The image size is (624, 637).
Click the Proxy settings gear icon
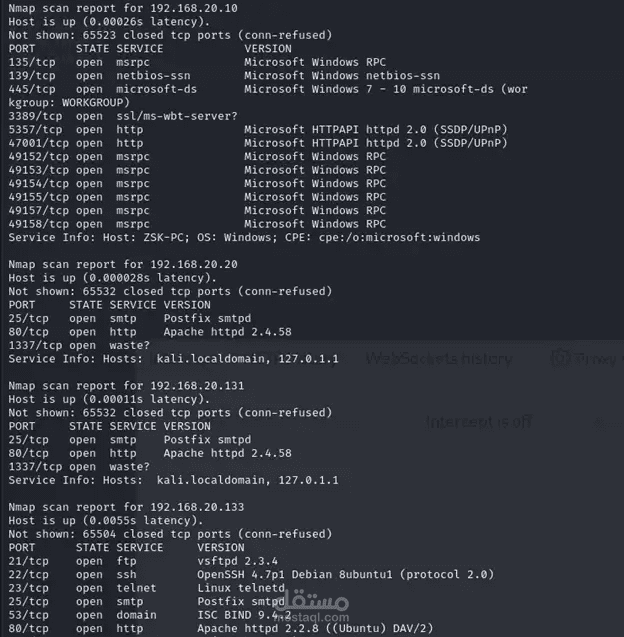563,358
